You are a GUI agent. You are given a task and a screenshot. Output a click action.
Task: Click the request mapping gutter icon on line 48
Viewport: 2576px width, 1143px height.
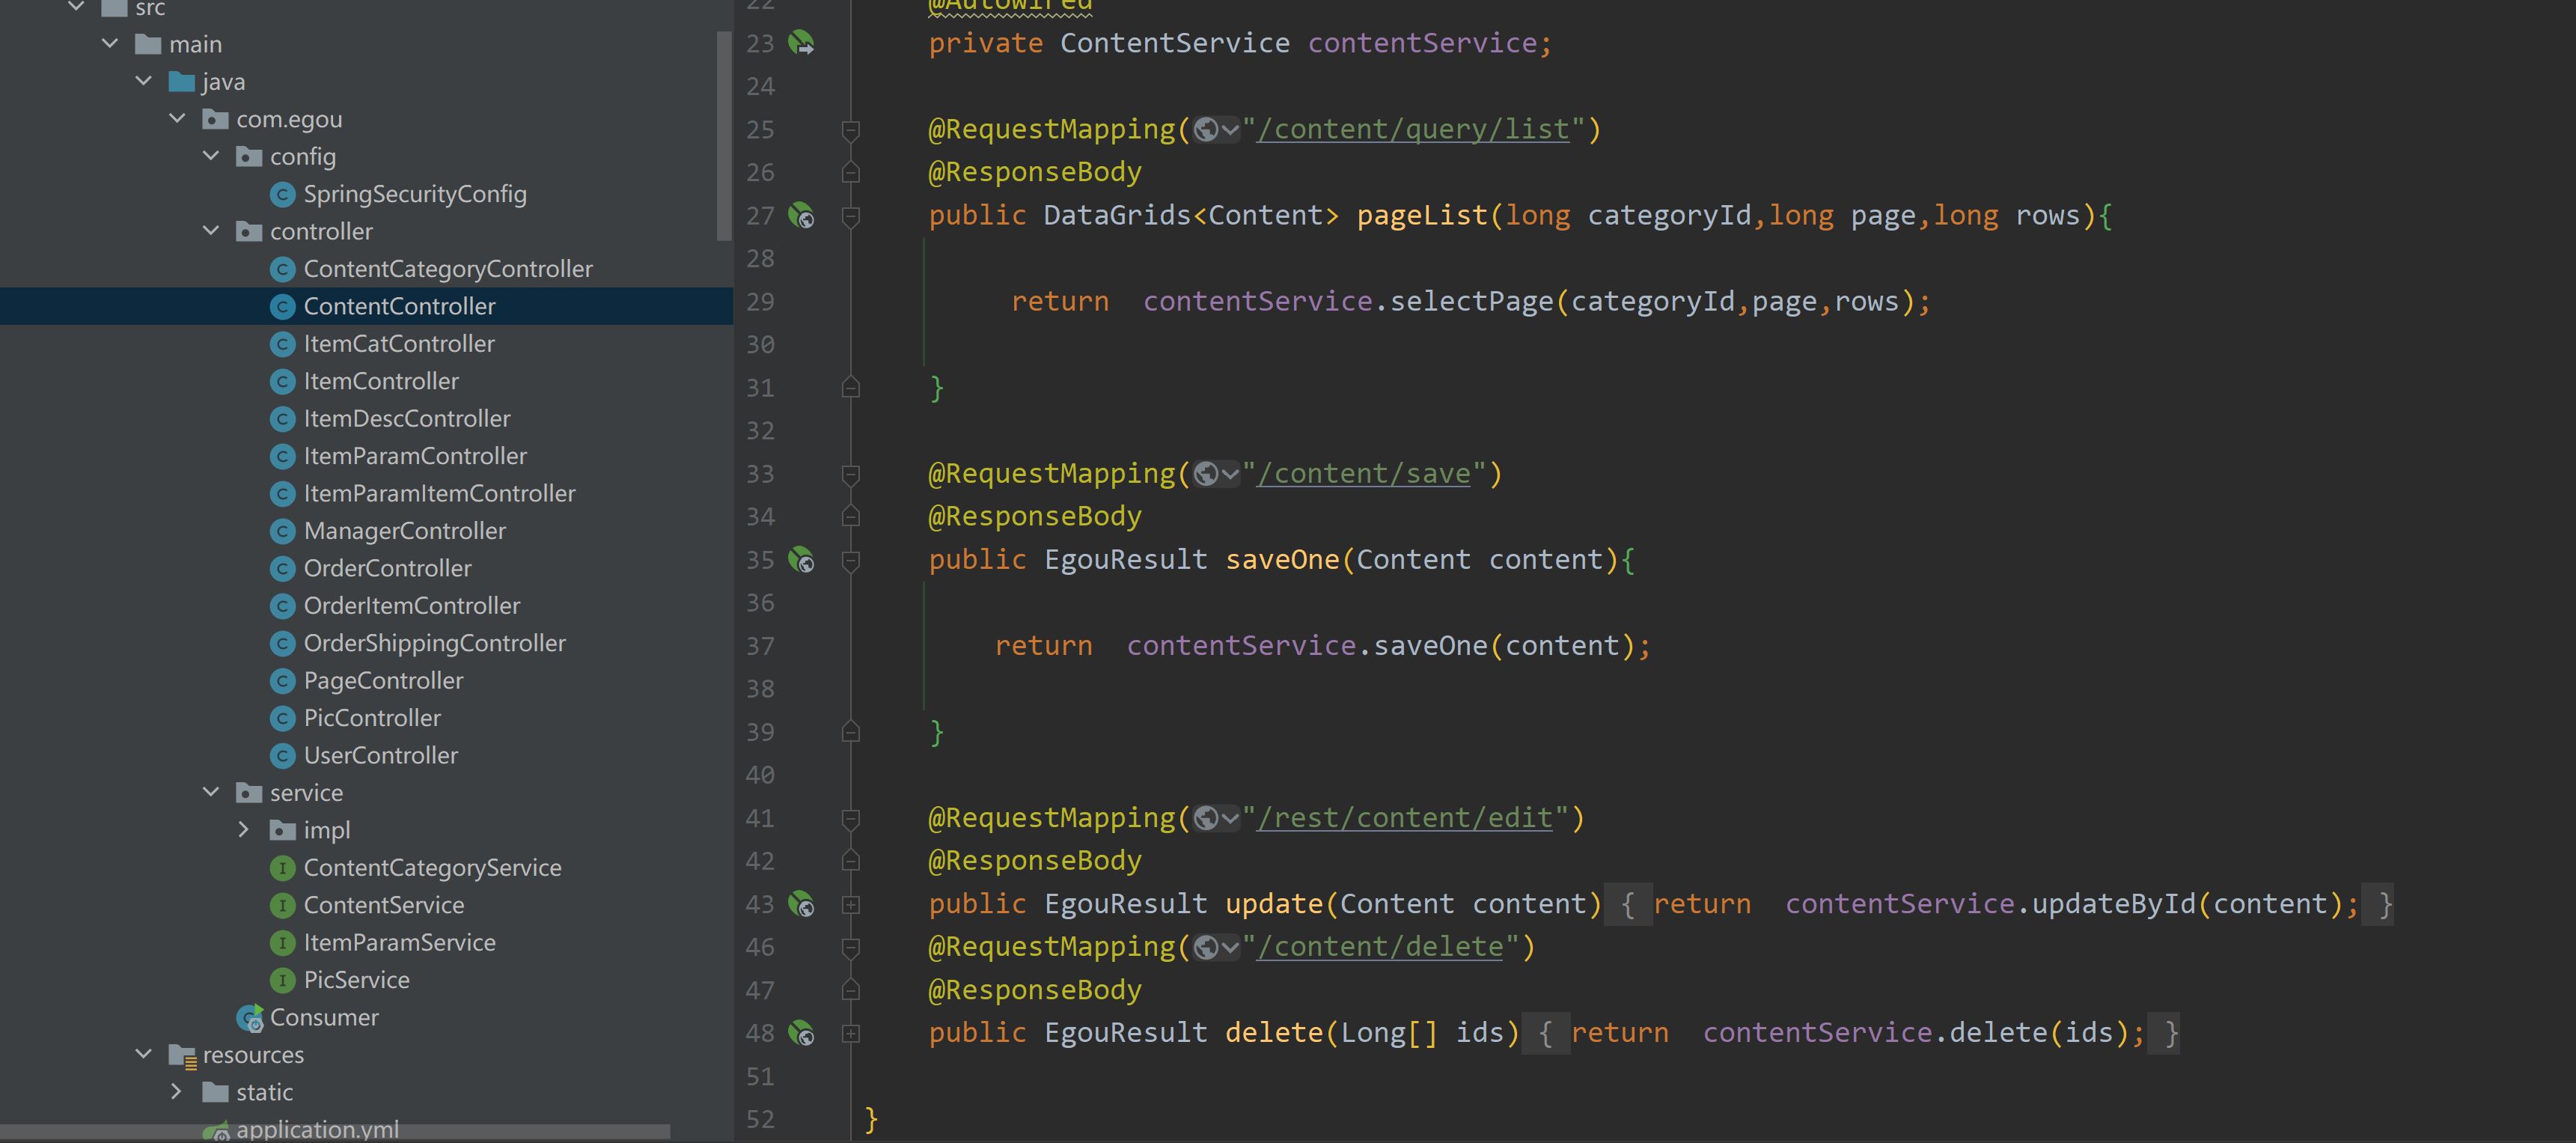801,1032
